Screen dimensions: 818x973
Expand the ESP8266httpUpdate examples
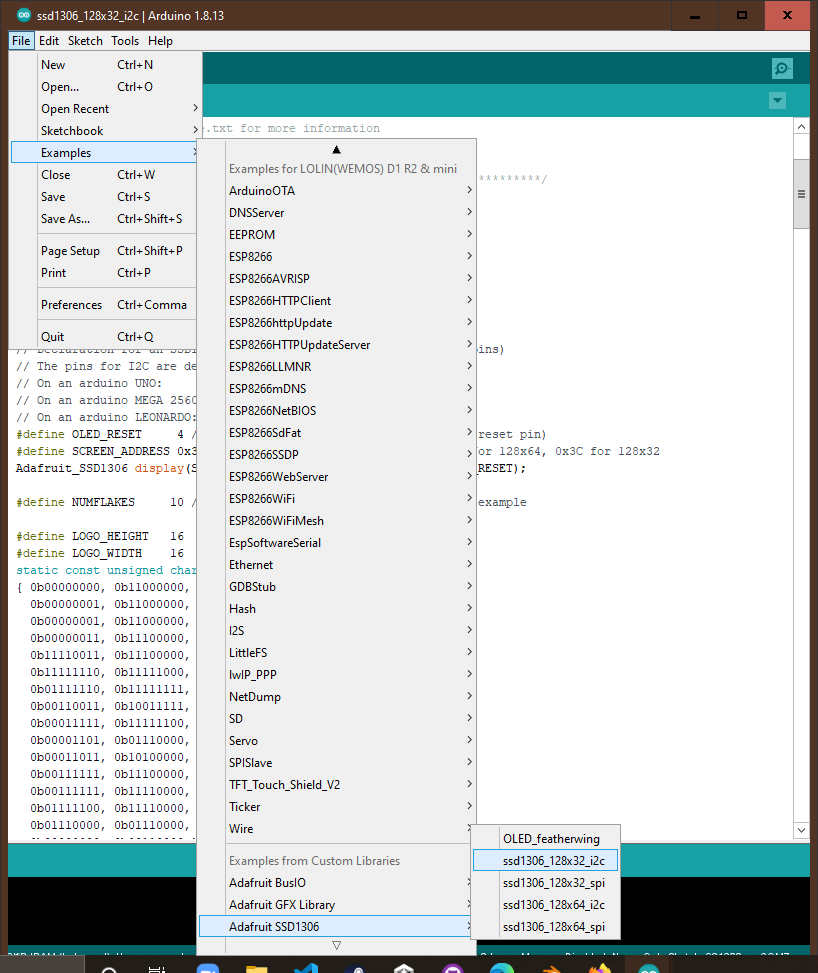point(337,323)
